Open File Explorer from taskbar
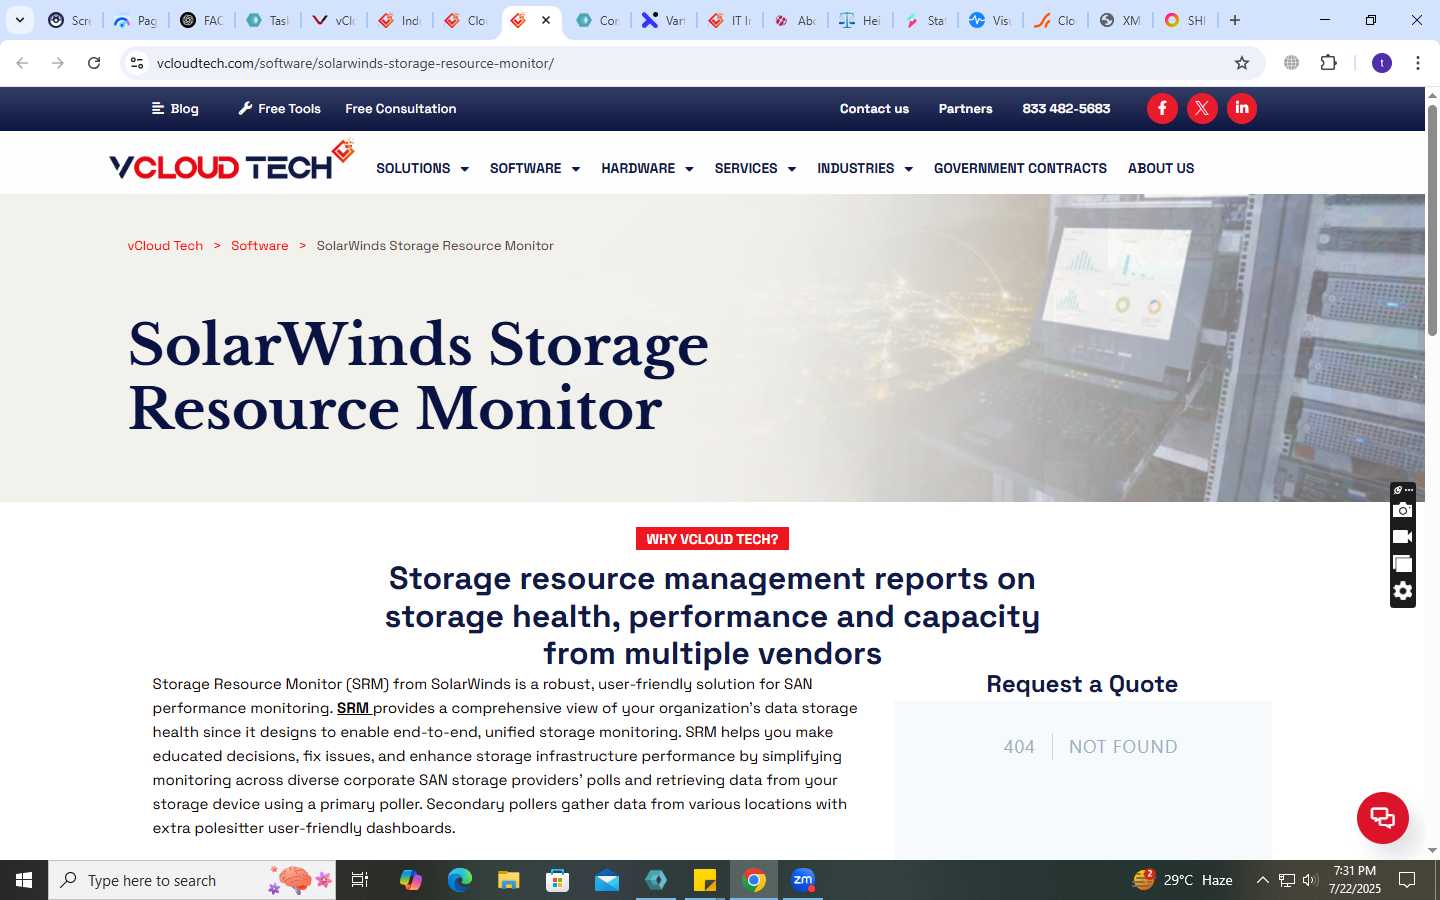Viewport: 1440px width, 900px height. pyautogui.click(x=509, y=880)
